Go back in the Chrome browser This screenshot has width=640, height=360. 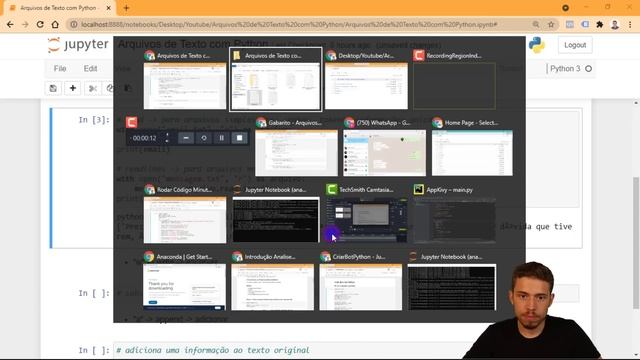click(x=10, y=24)
